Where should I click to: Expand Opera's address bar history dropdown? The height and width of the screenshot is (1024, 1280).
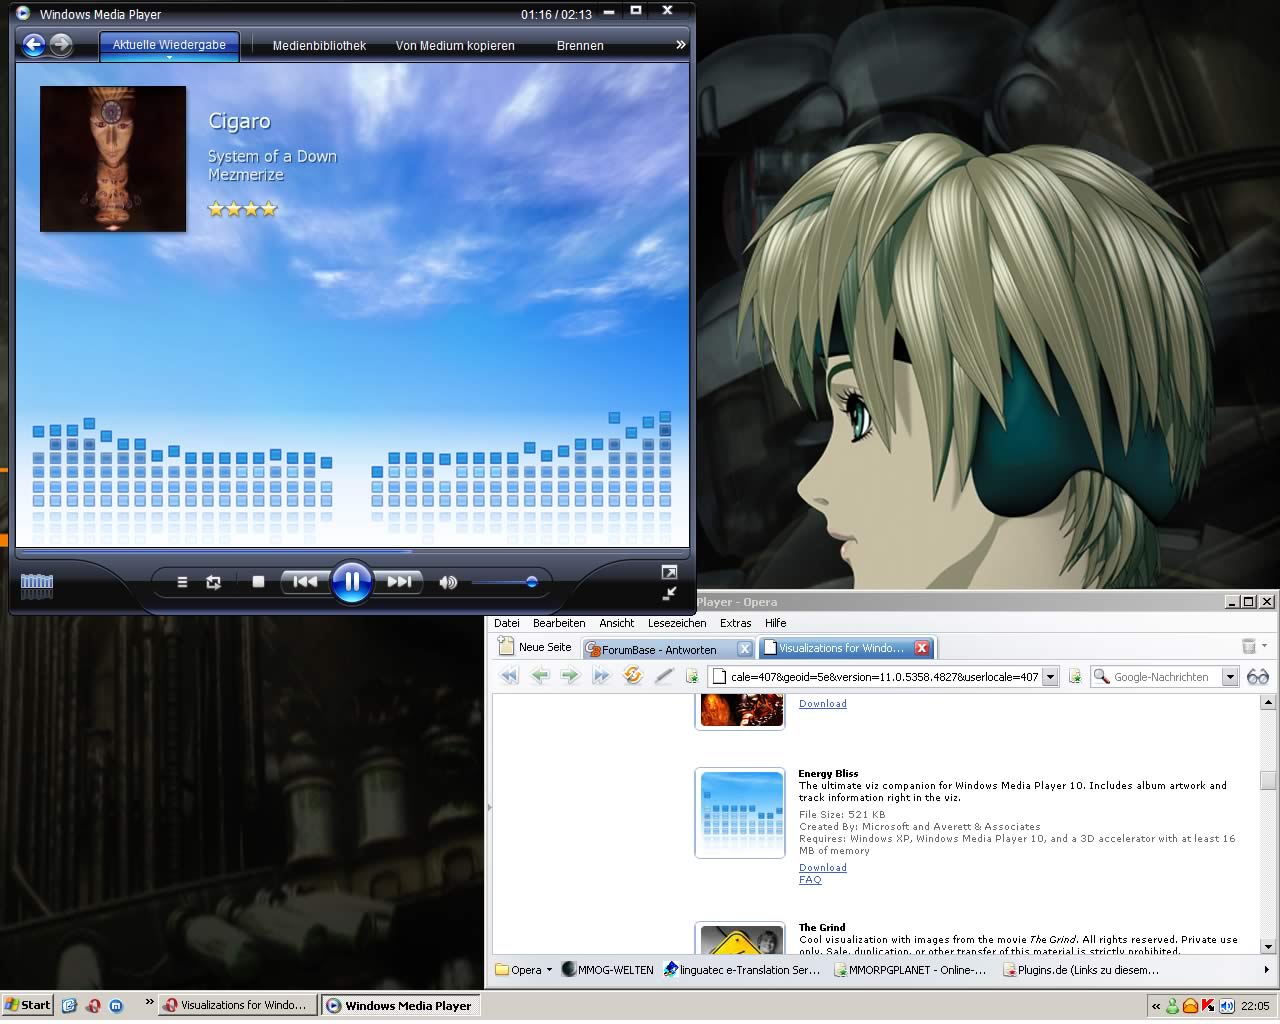point(1050,677)
